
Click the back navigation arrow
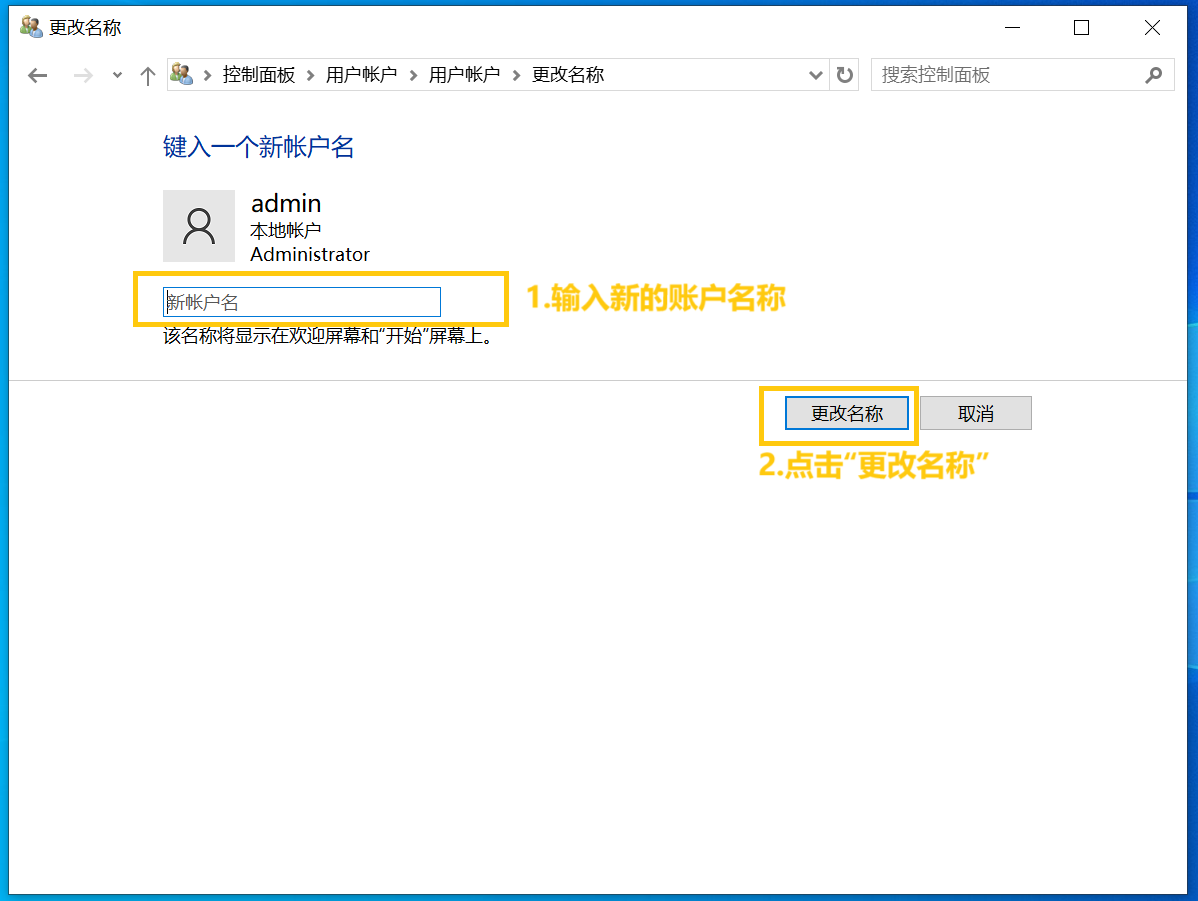tap(37, 74)
